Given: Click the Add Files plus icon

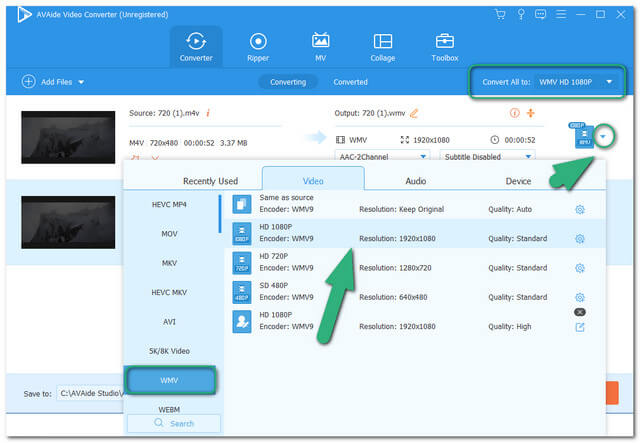Looking at the screenshot, I should point(28,82).
